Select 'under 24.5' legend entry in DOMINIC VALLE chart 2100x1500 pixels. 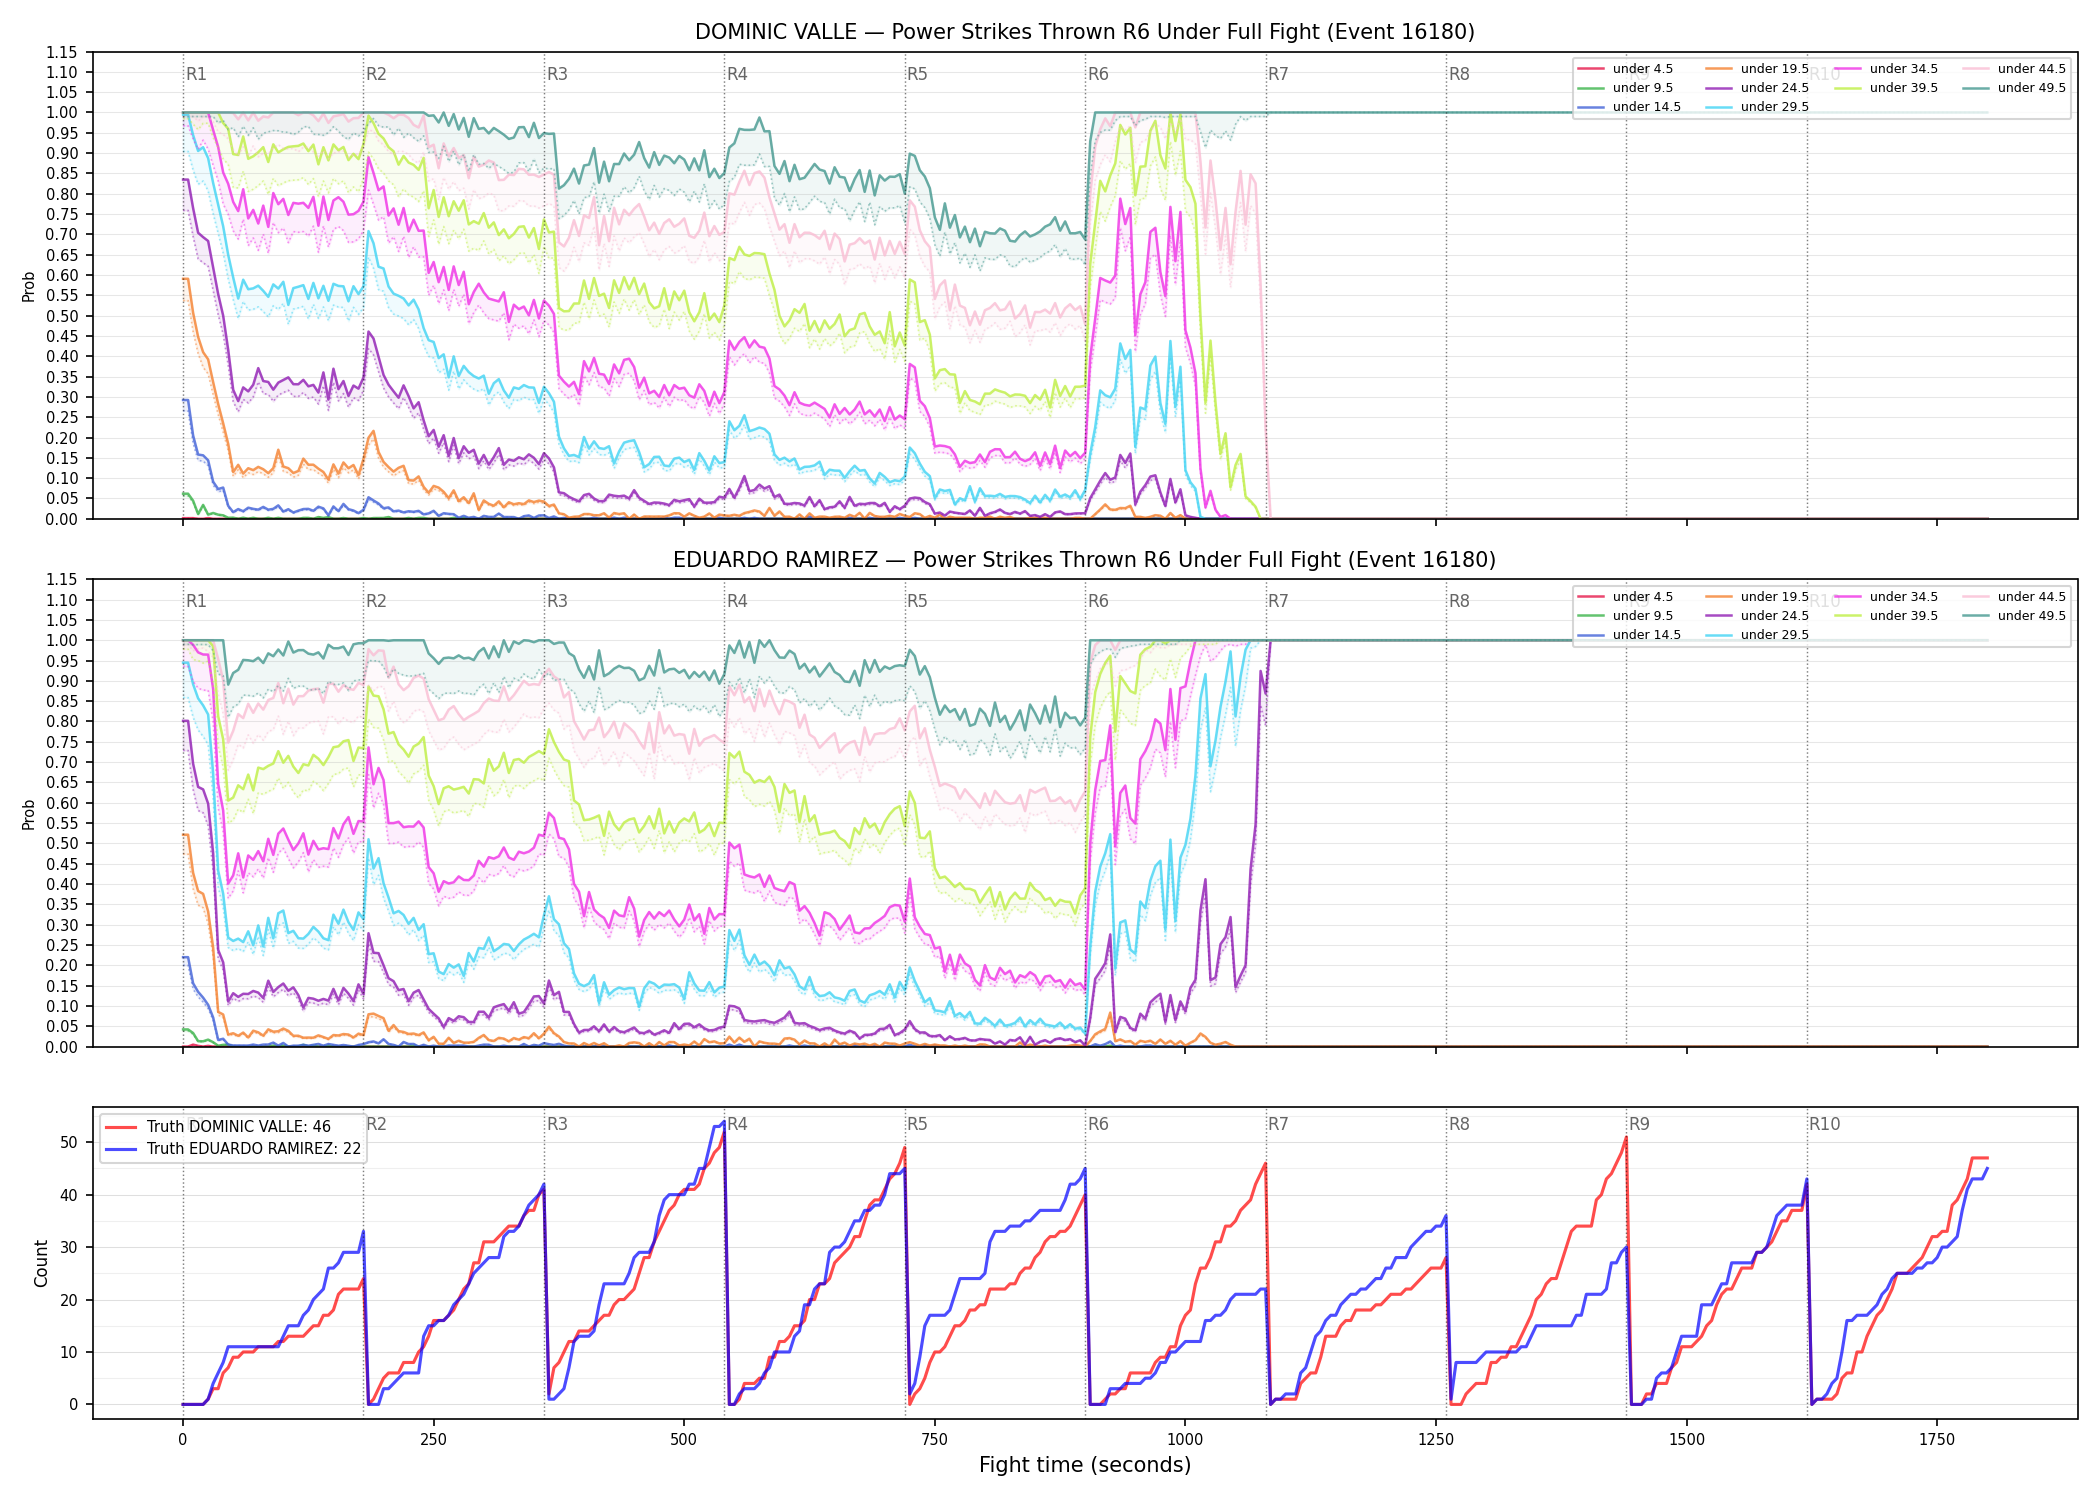[1757, 88]
